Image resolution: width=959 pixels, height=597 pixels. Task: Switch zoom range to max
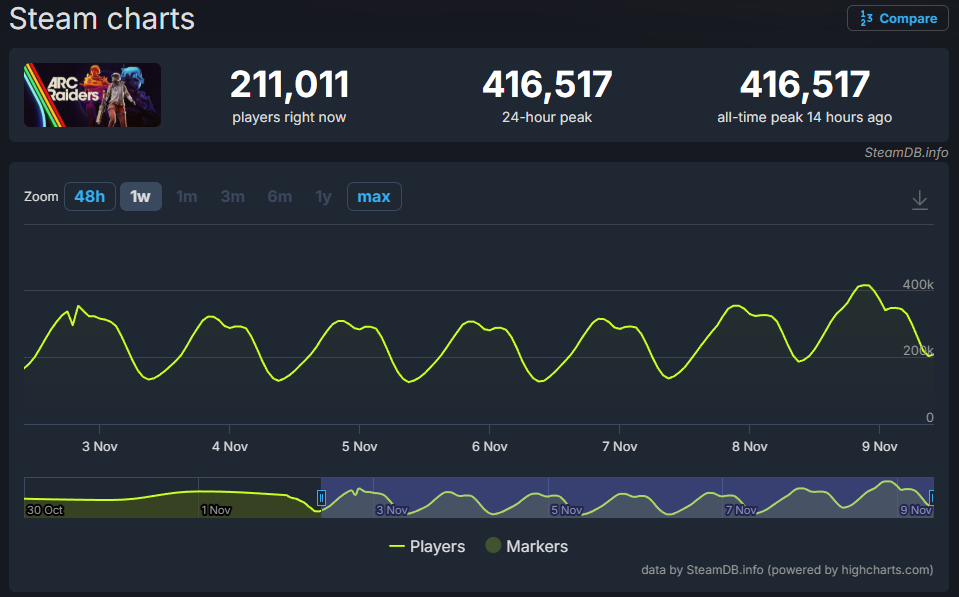tap(374, 196)
